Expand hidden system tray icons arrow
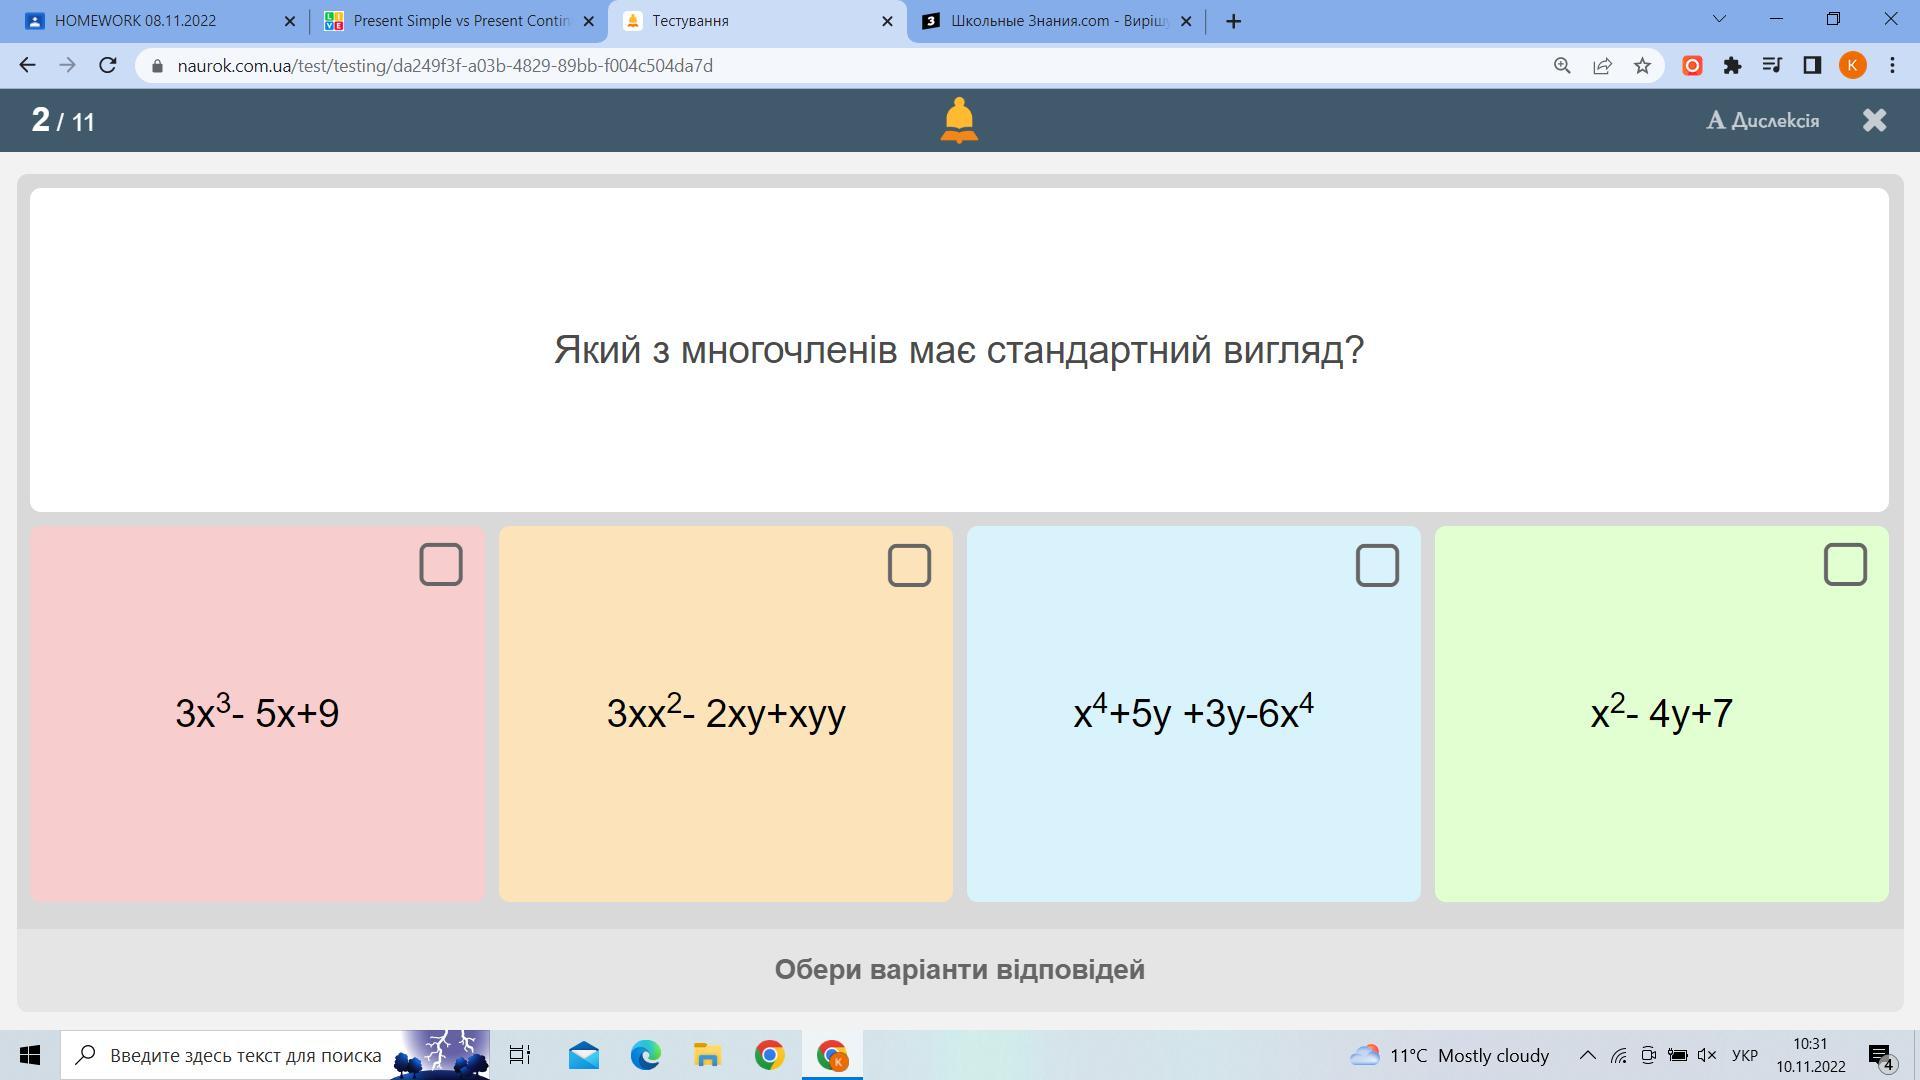Image resolution: width=1920 pixels, height=1080 pixels. [x=1587, y=1055]
